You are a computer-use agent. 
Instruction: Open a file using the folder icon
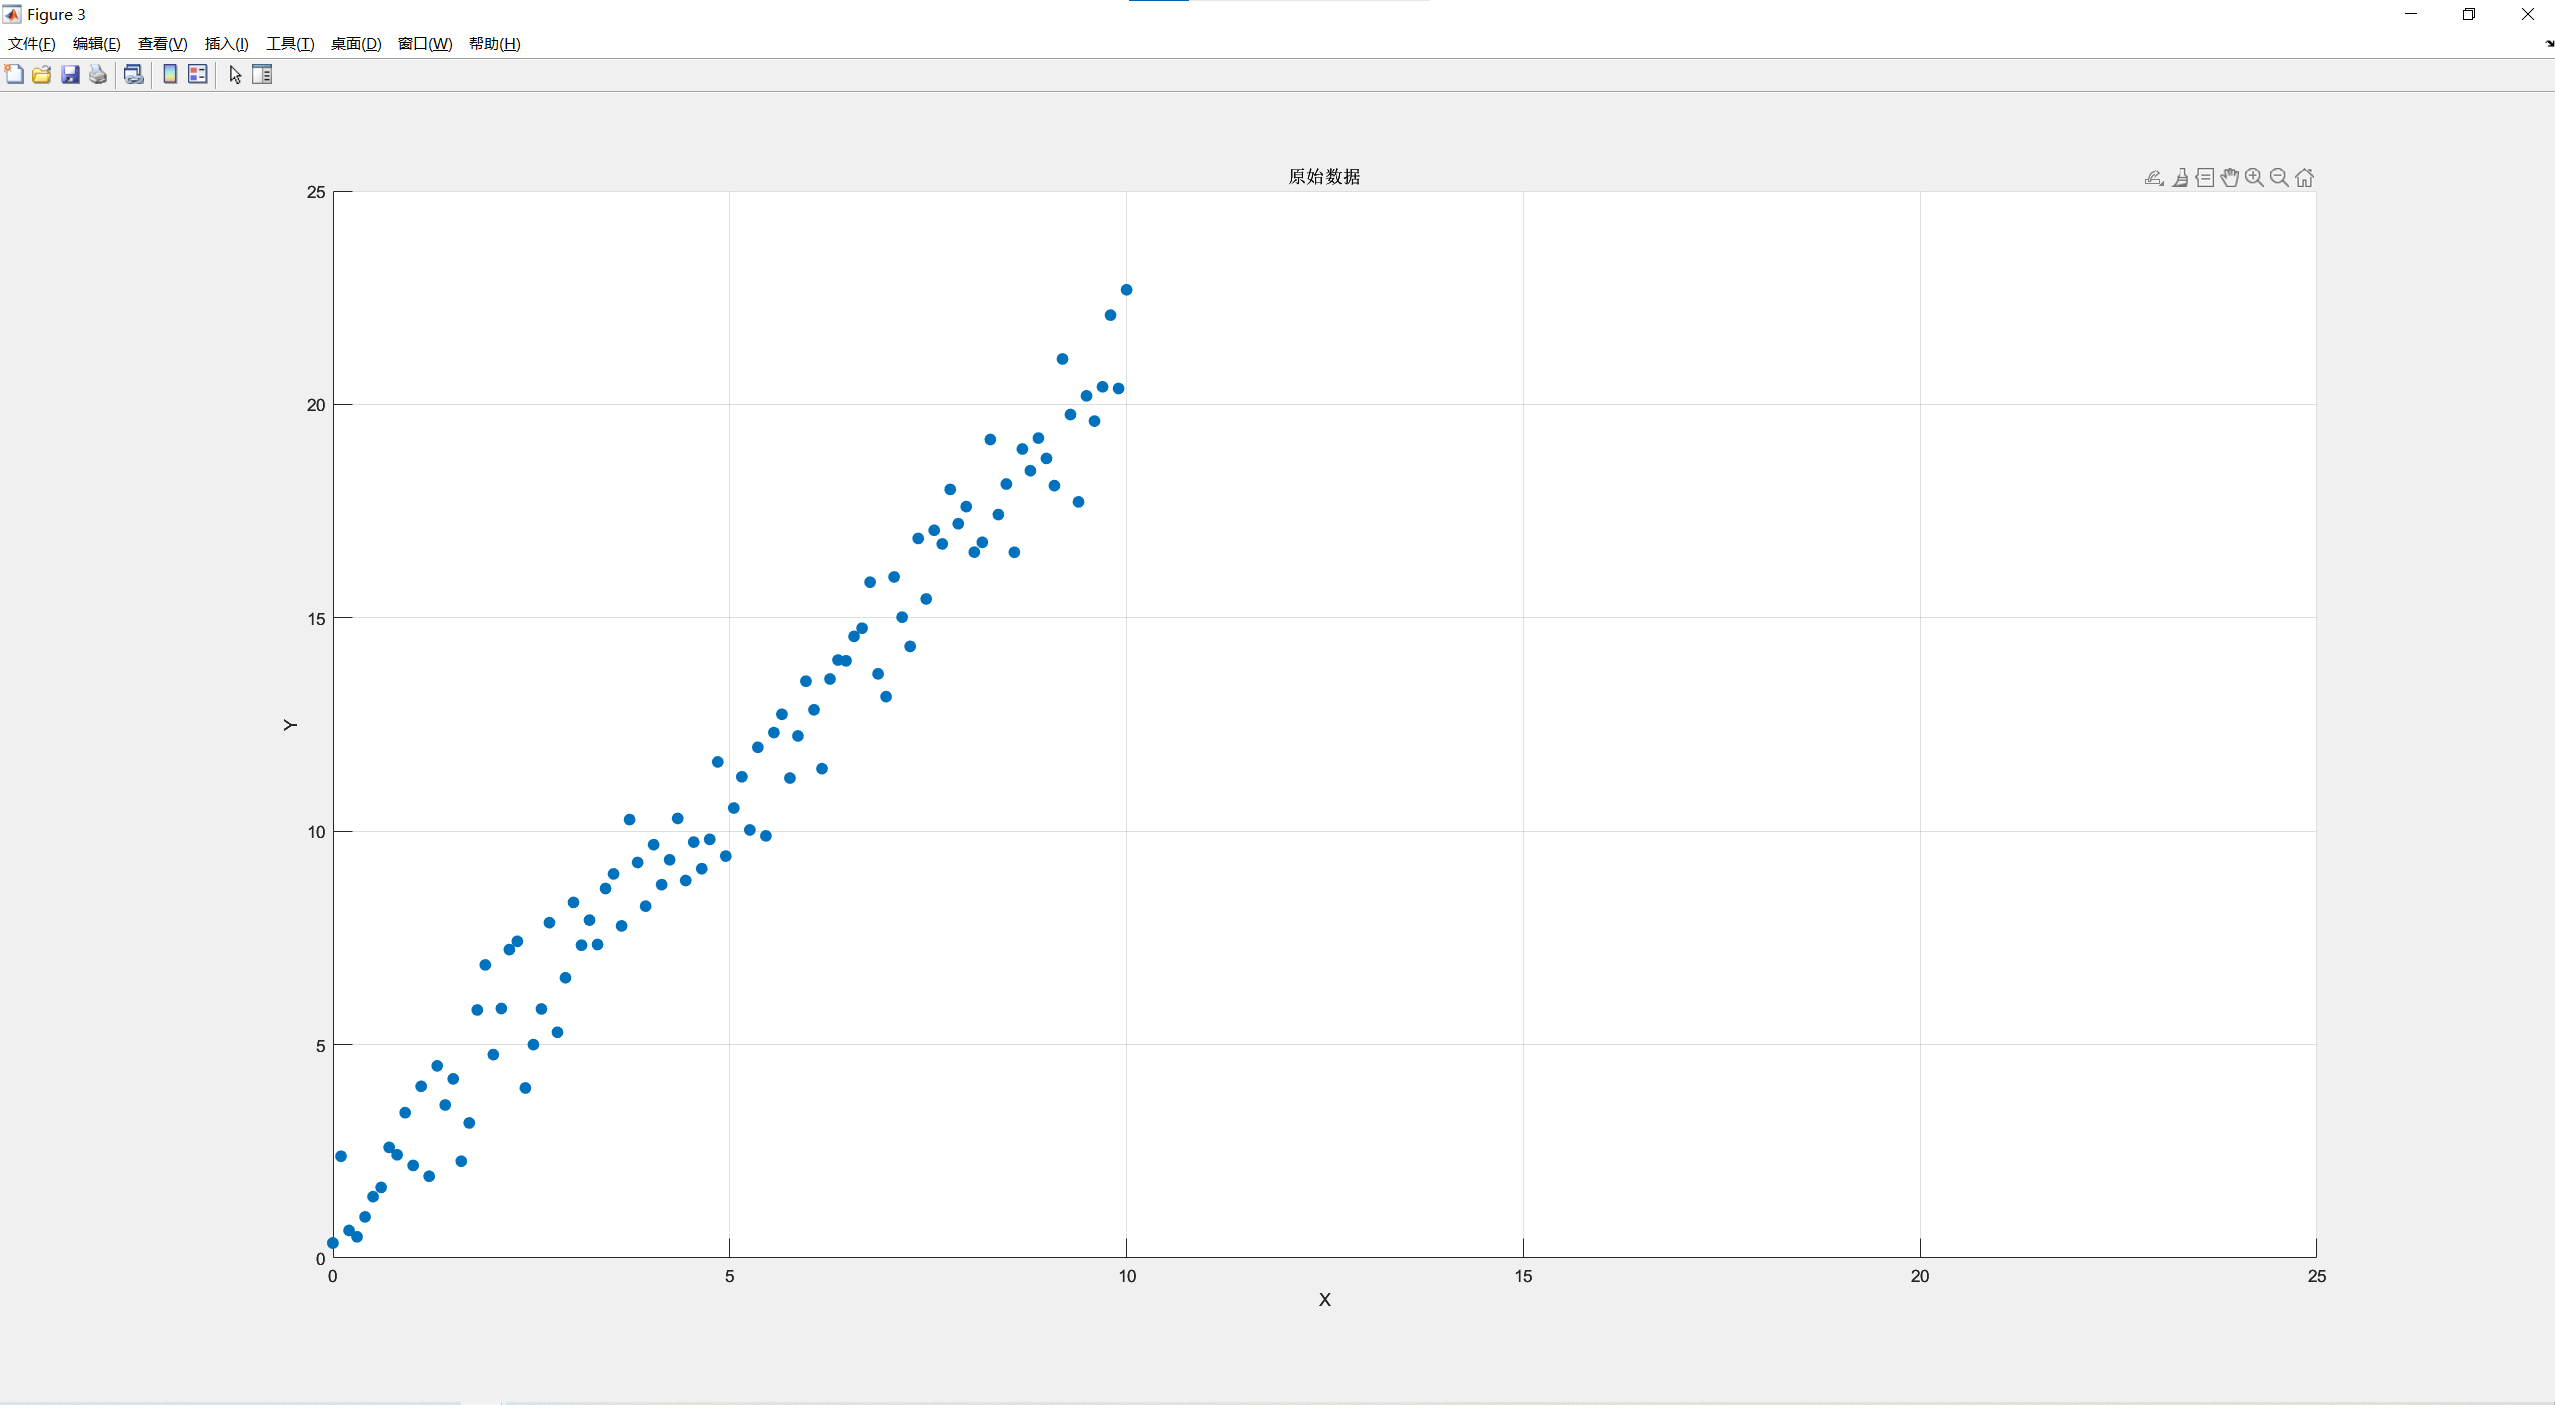pos(41,74)
